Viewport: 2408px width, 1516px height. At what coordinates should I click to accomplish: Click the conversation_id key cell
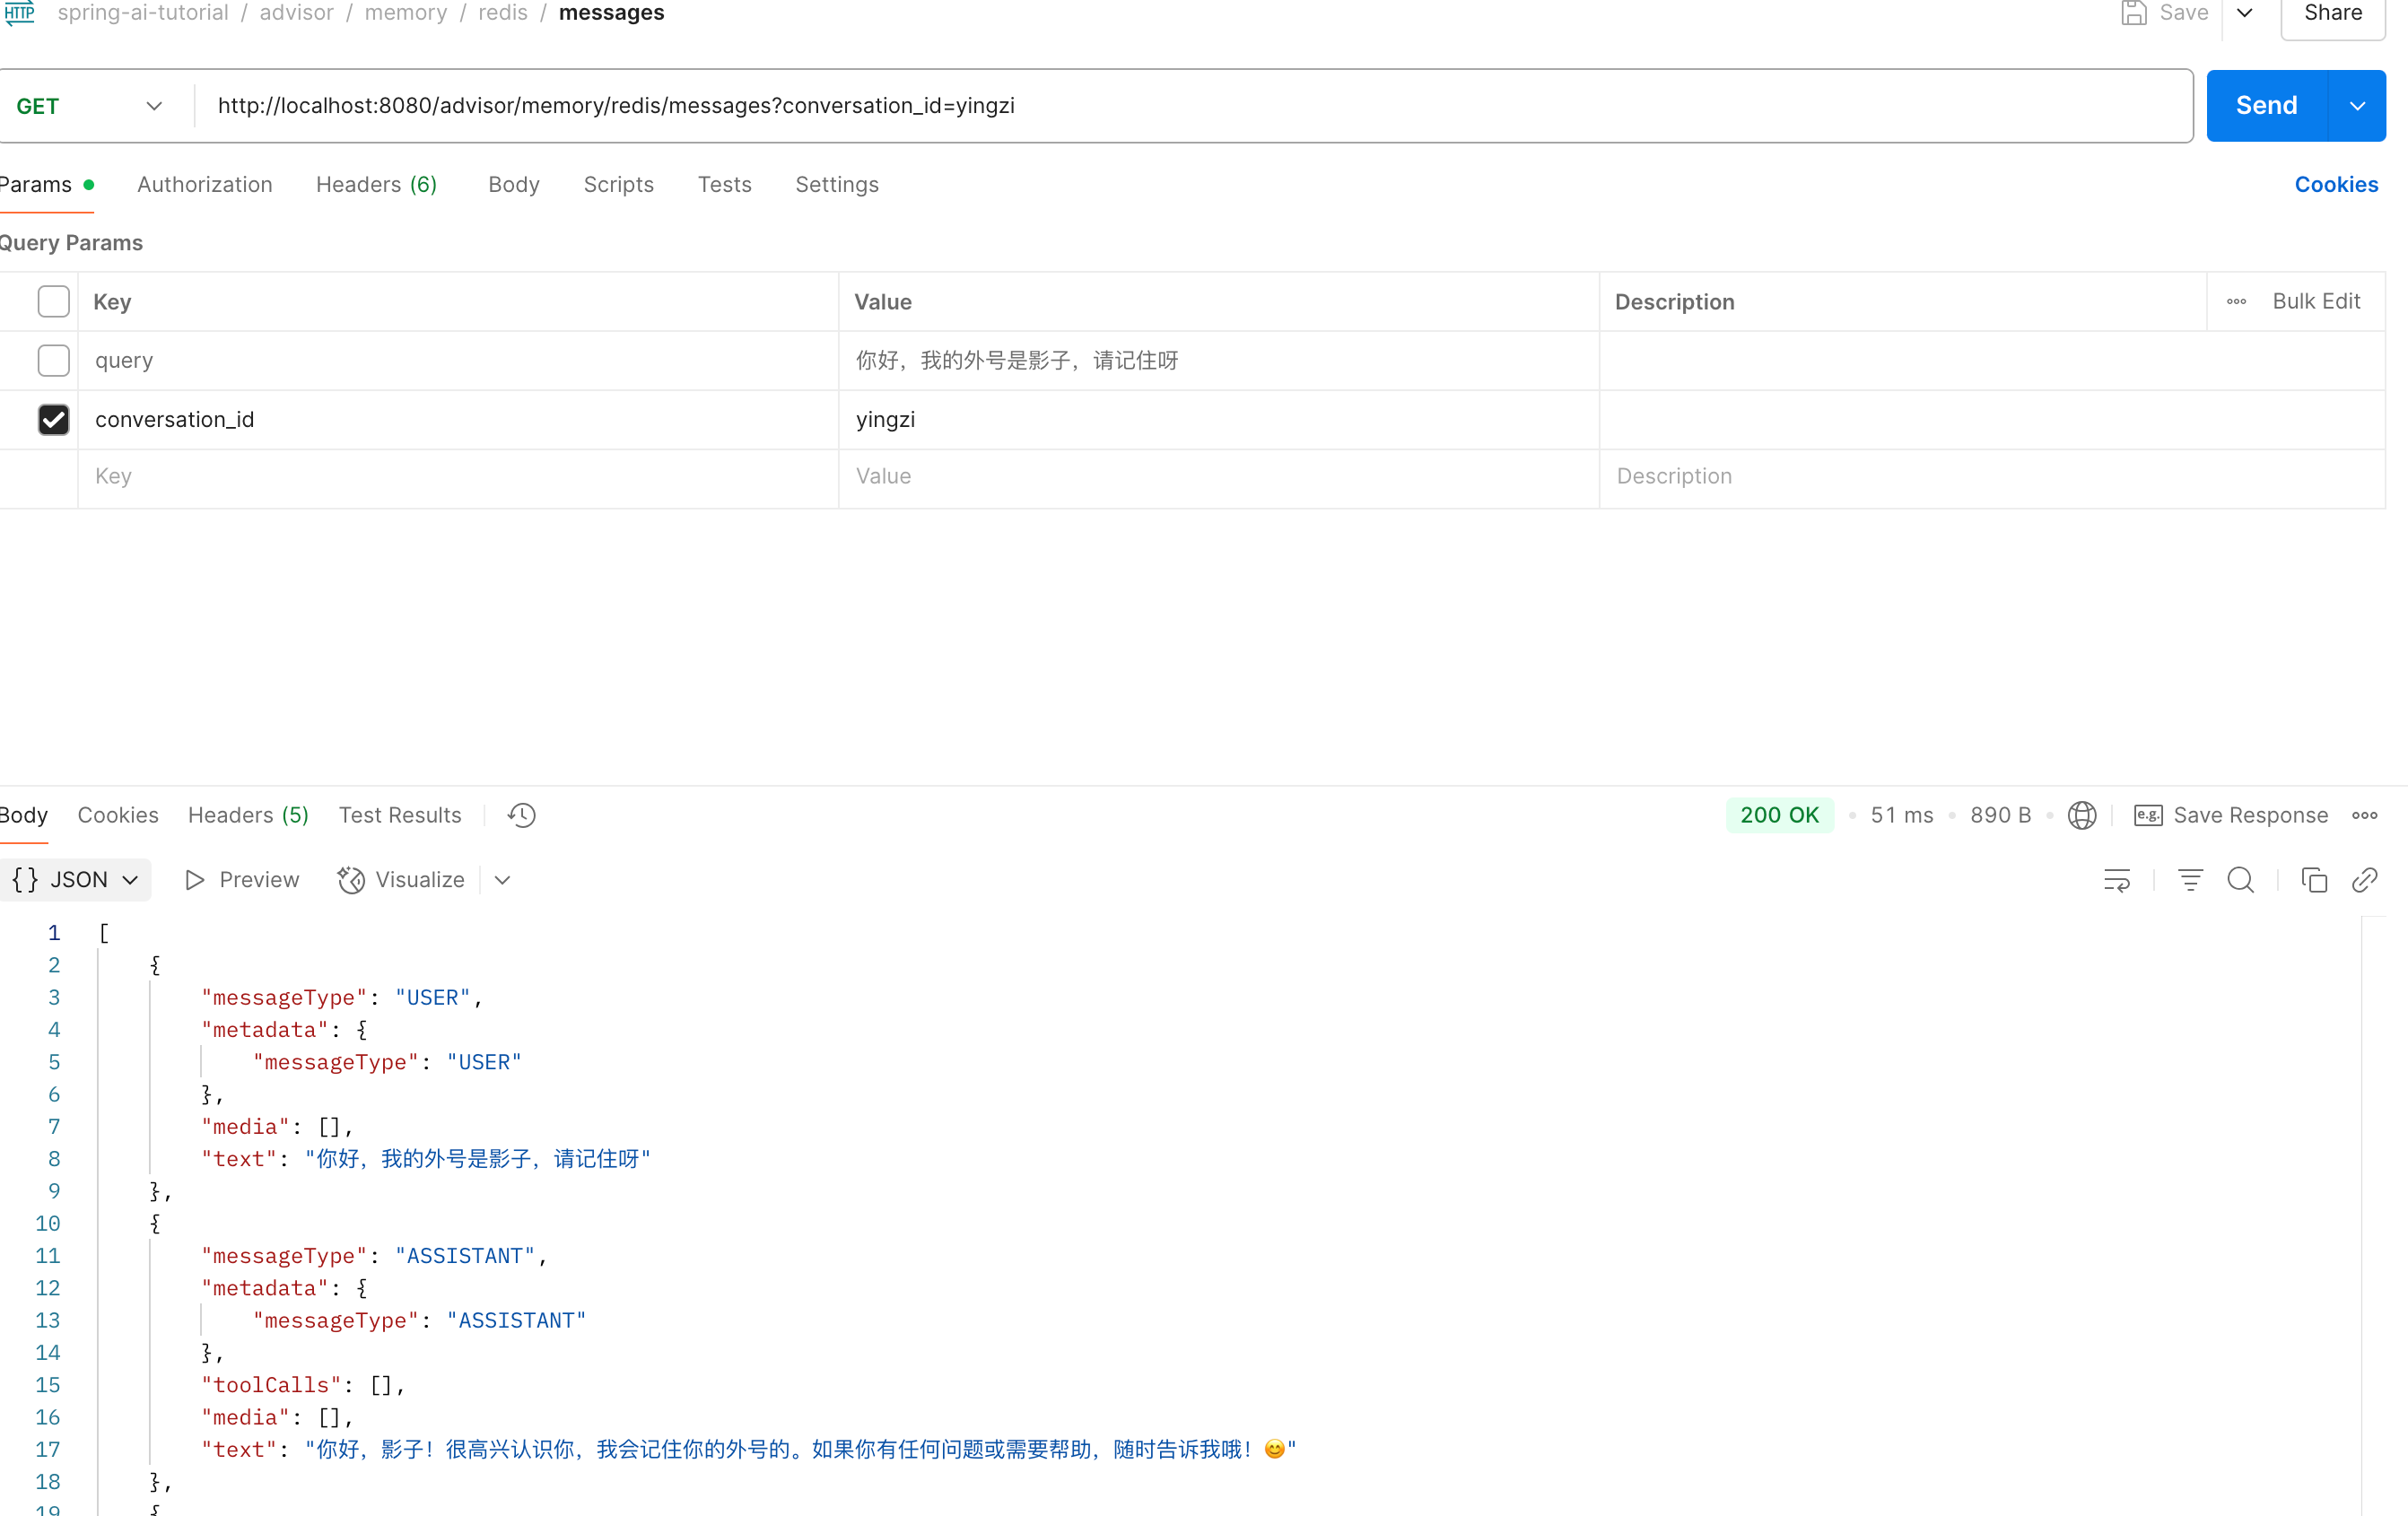(x=458, y=419)
